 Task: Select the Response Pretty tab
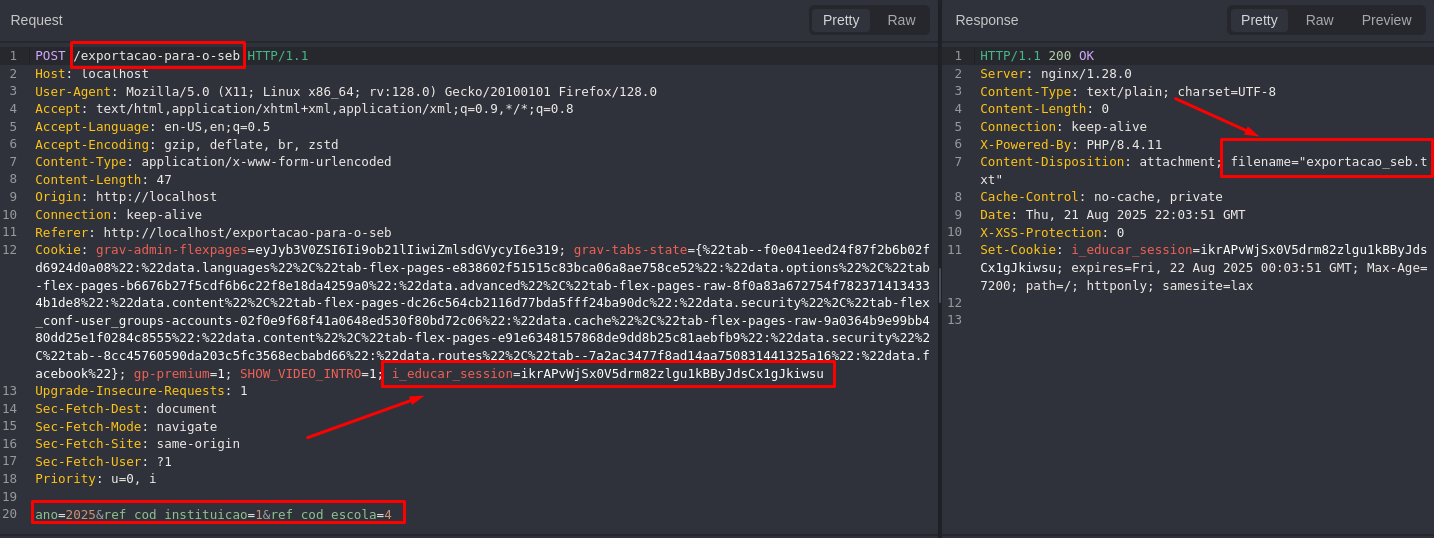[1259, 20]
